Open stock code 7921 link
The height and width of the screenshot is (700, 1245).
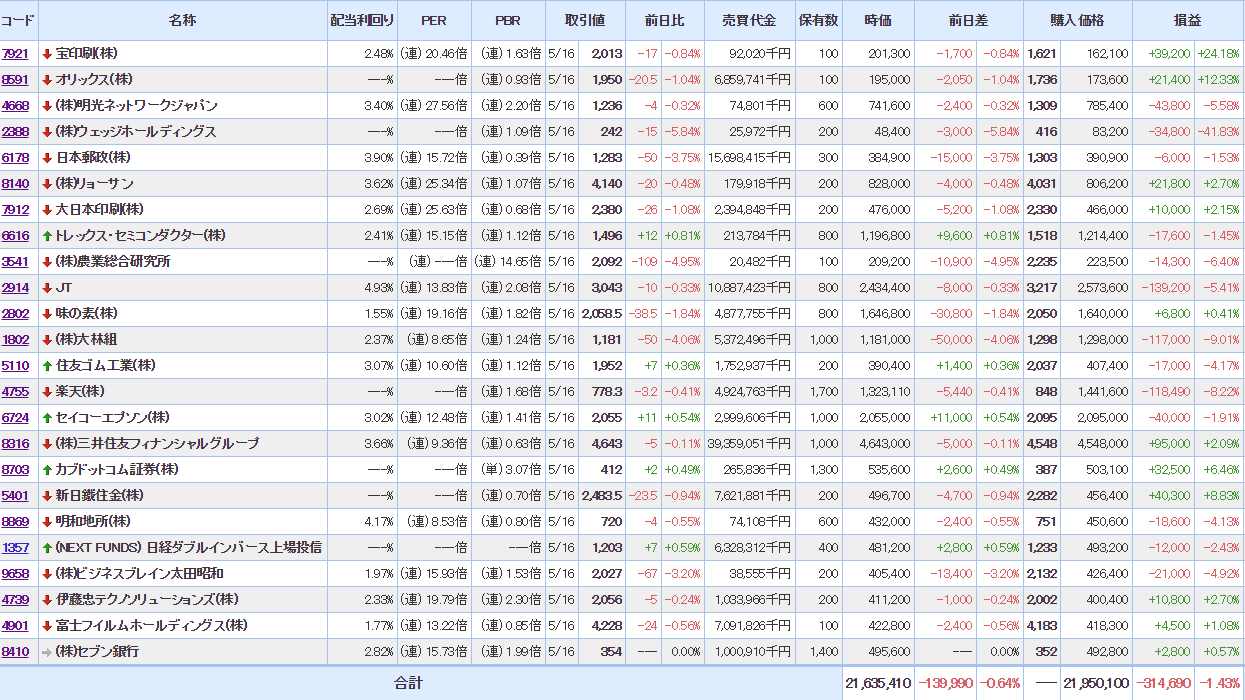coord(15,53)
